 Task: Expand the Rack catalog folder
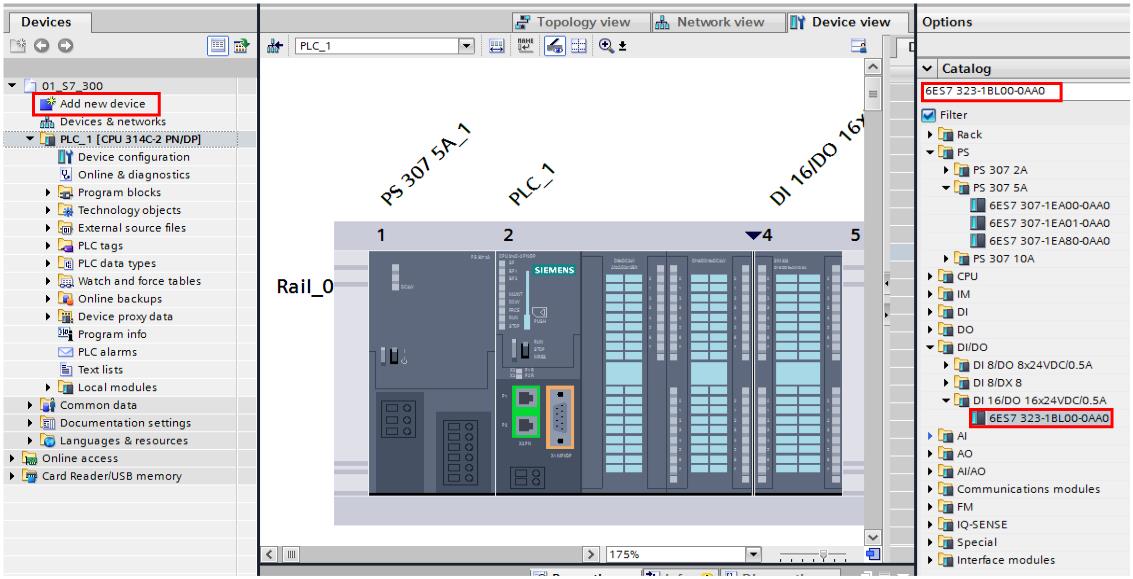pyautogui.click(x=931, y=134)
